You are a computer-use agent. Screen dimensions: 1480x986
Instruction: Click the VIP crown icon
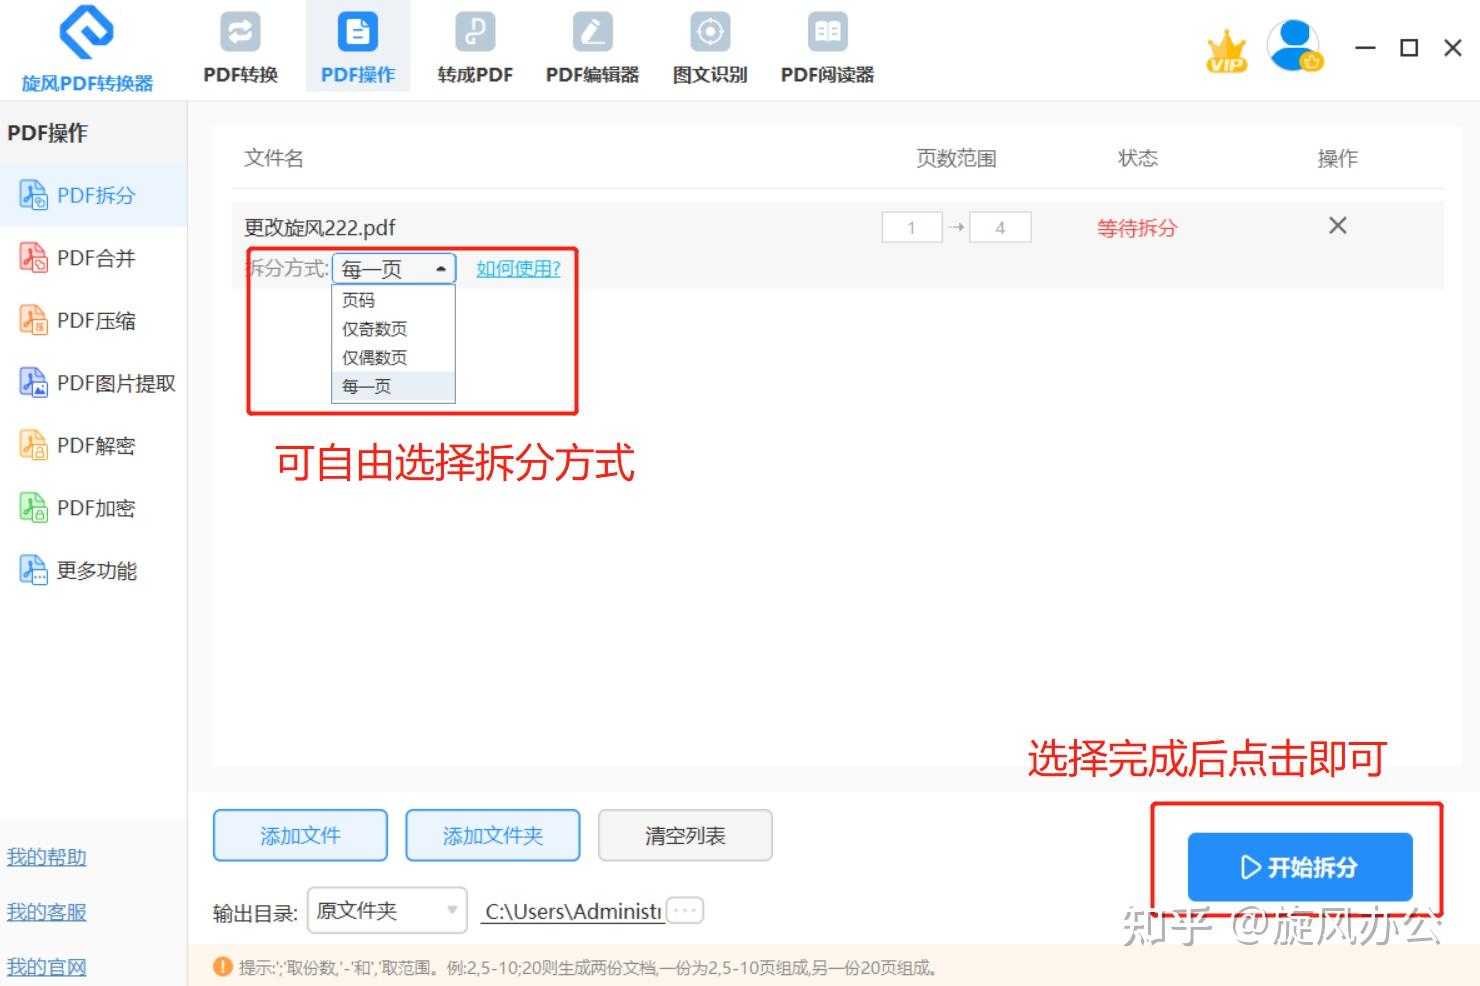(x=1227, y=51)
